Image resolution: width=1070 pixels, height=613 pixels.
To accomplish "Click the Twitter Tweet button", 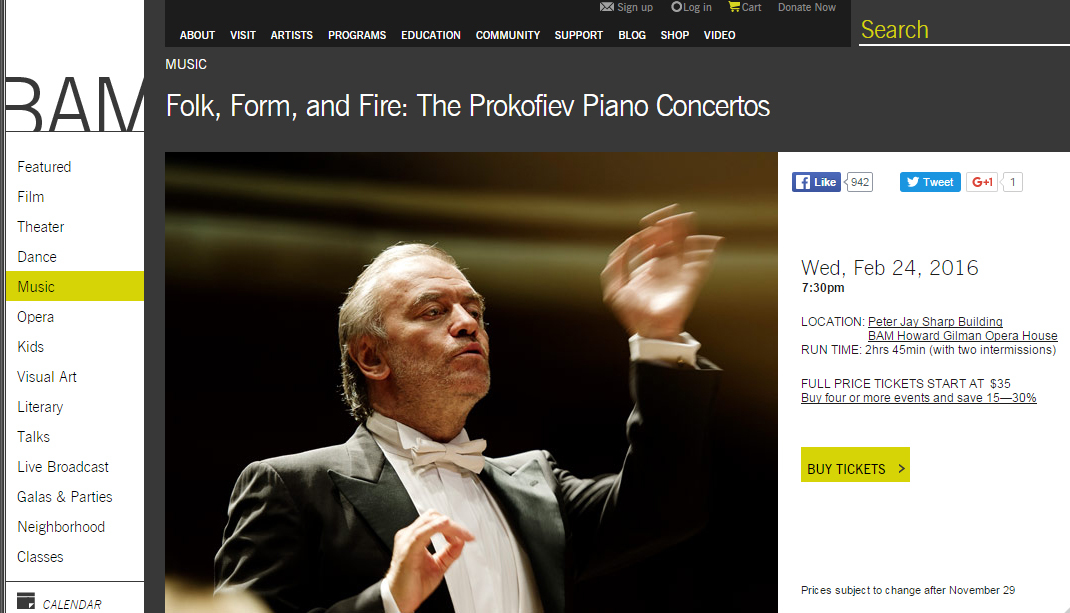I will click(x=930, y=182).
